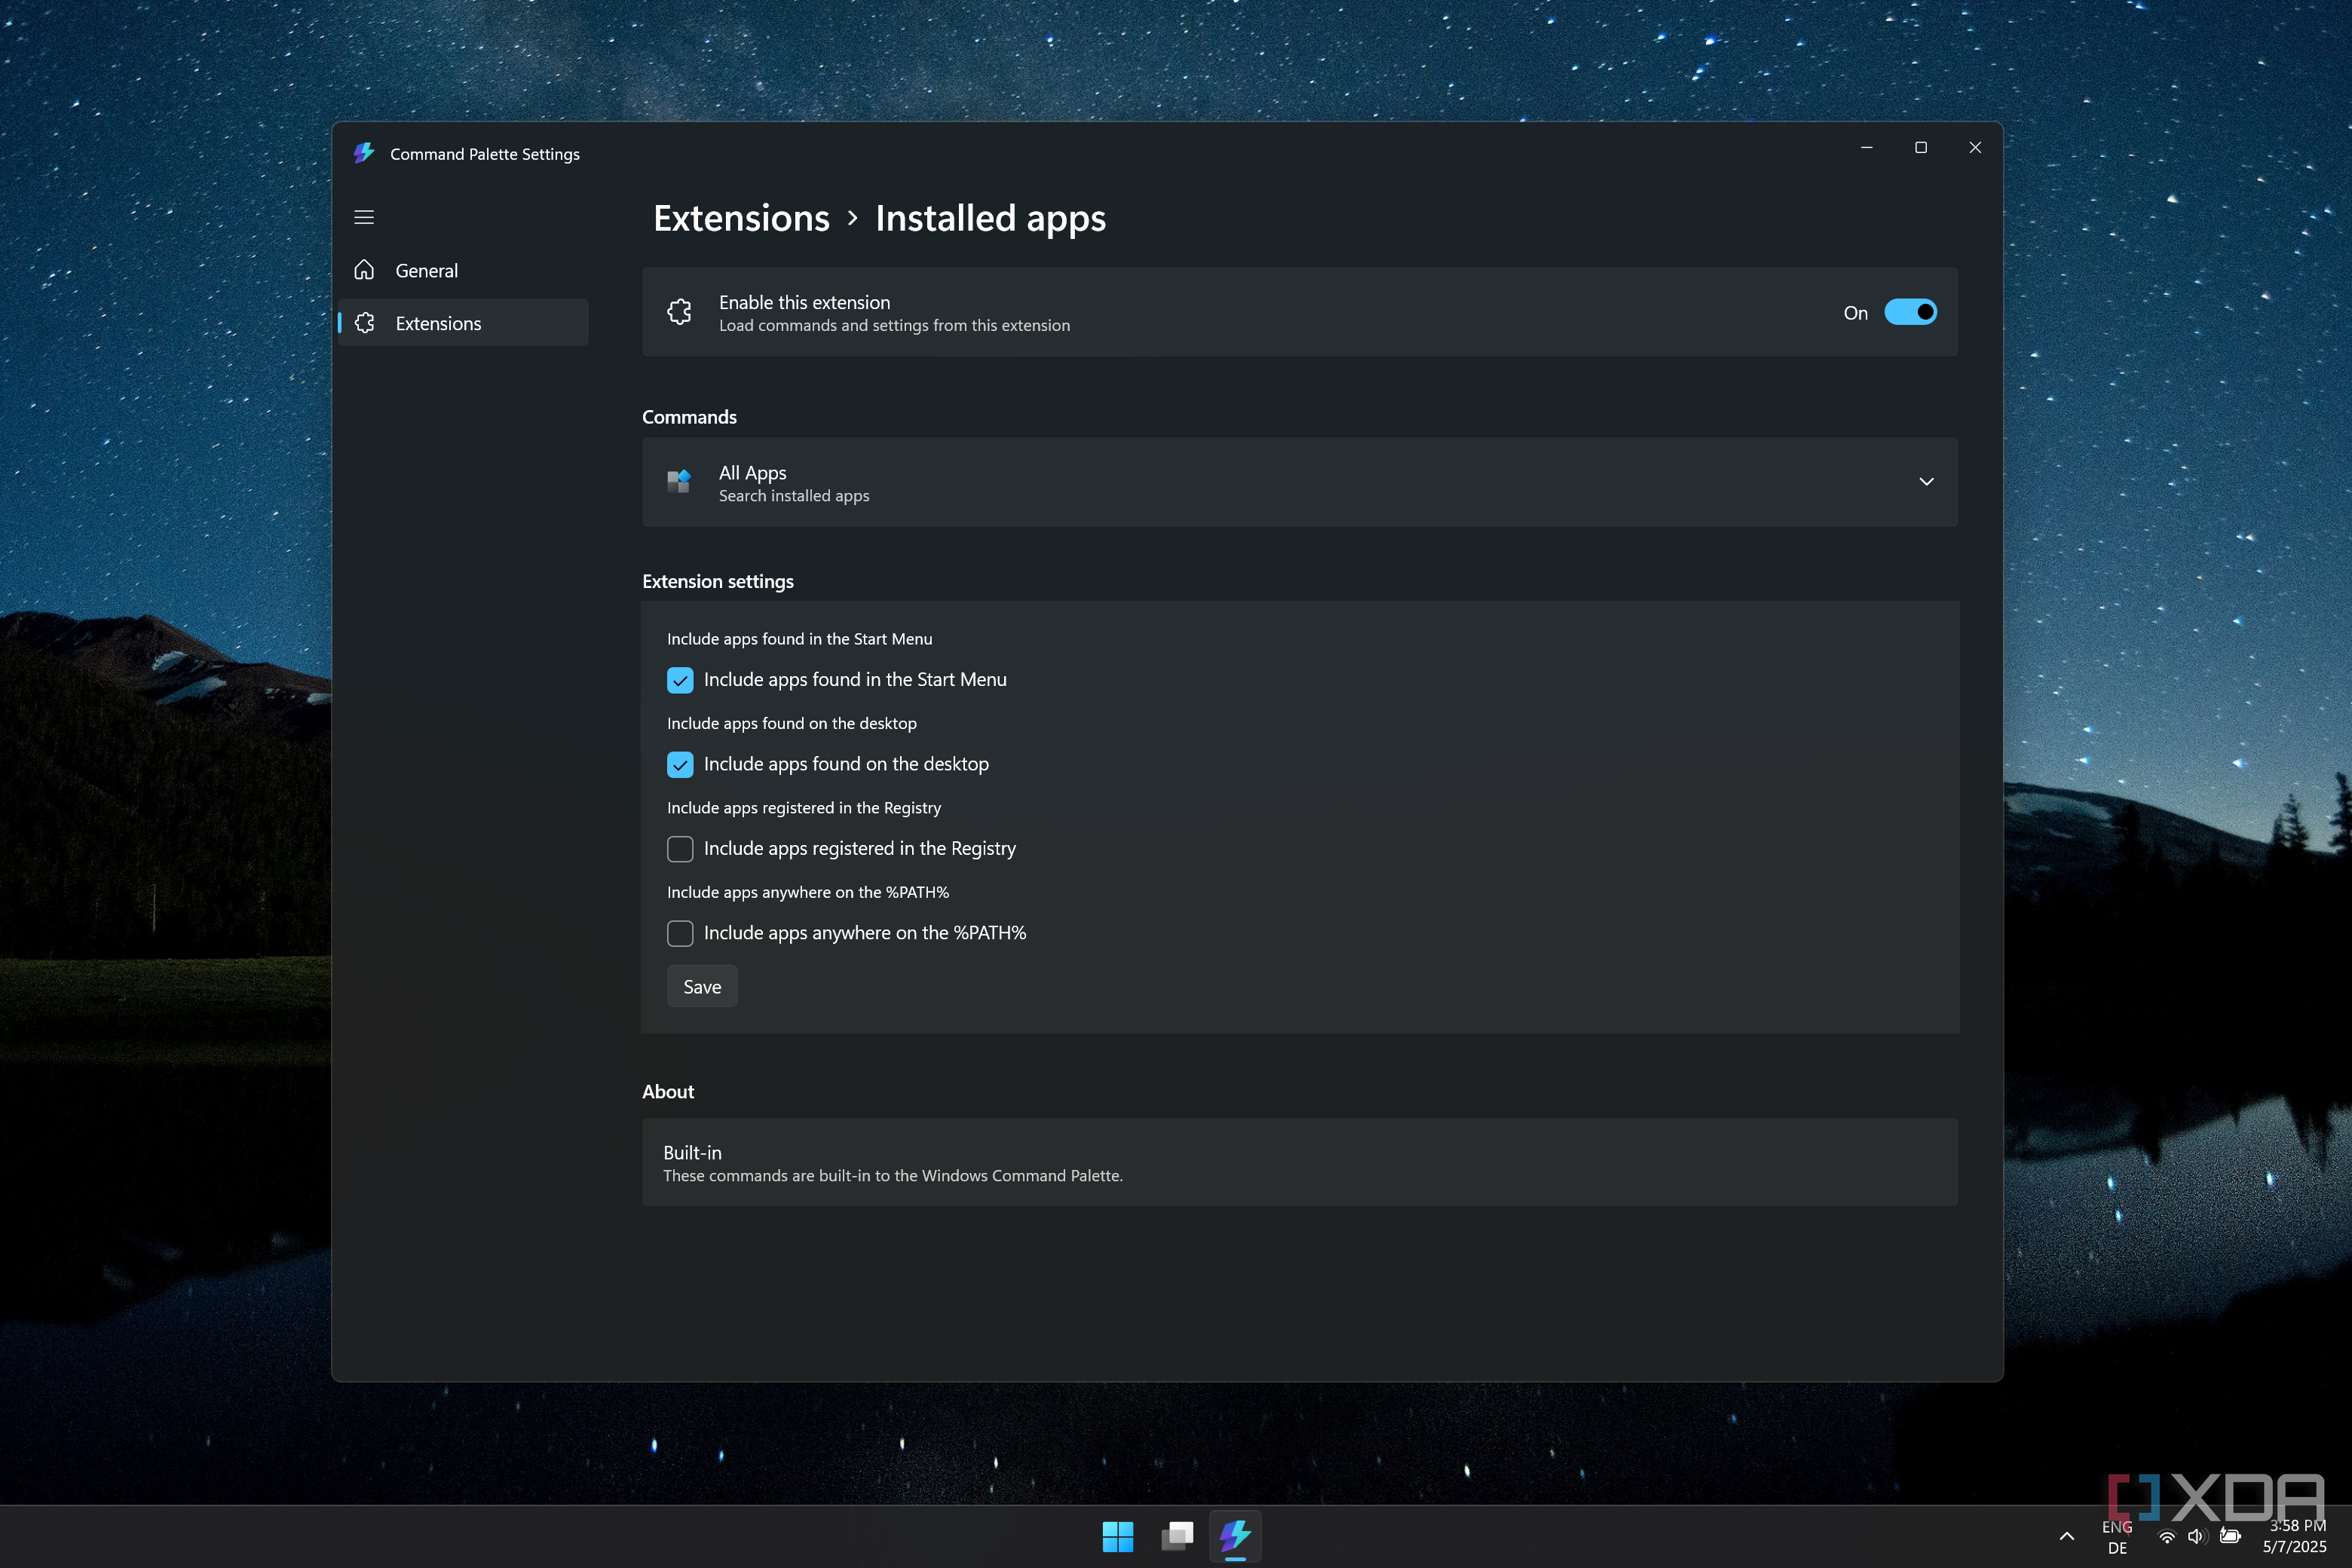2352x1568 pixels.
Task: Maximize the Command Palette Settings window
Action: coord(1920,148)
